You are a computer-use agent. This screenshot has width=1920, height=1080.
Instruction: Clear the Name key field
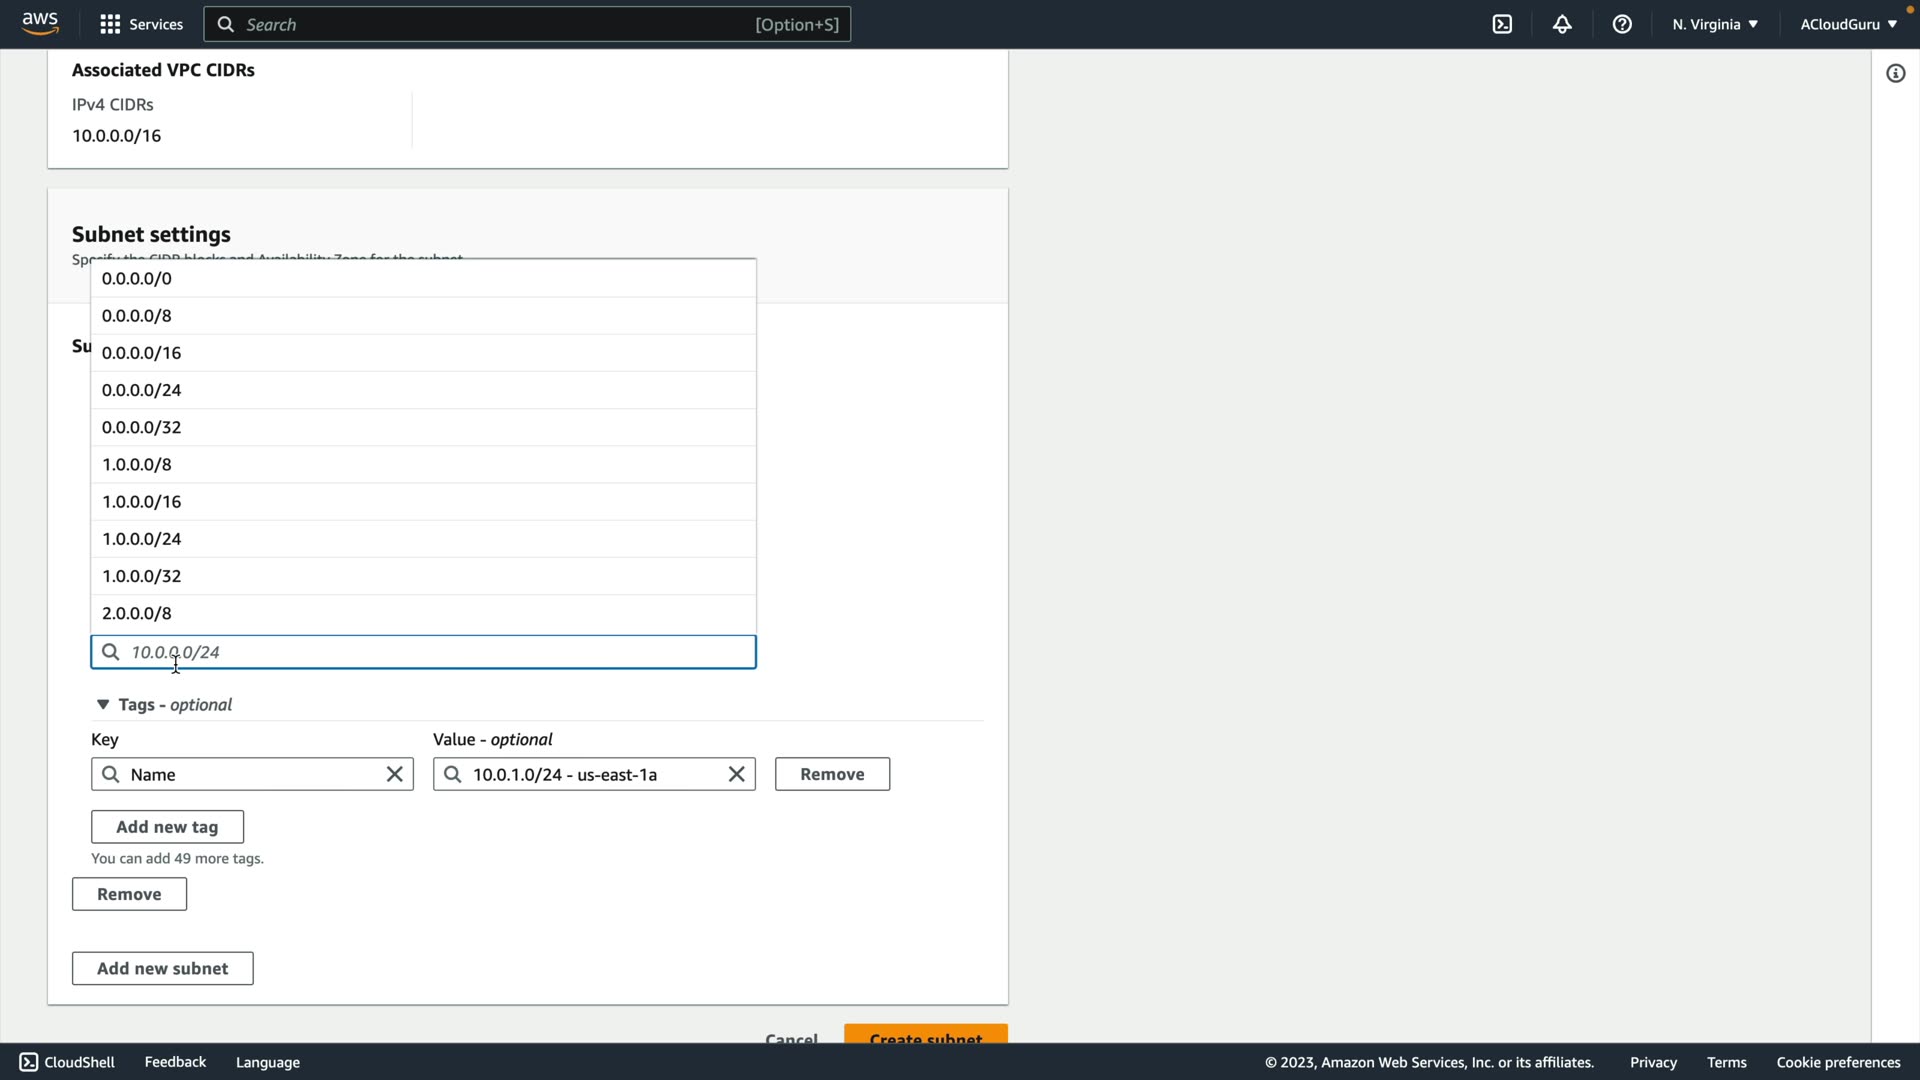395,774
